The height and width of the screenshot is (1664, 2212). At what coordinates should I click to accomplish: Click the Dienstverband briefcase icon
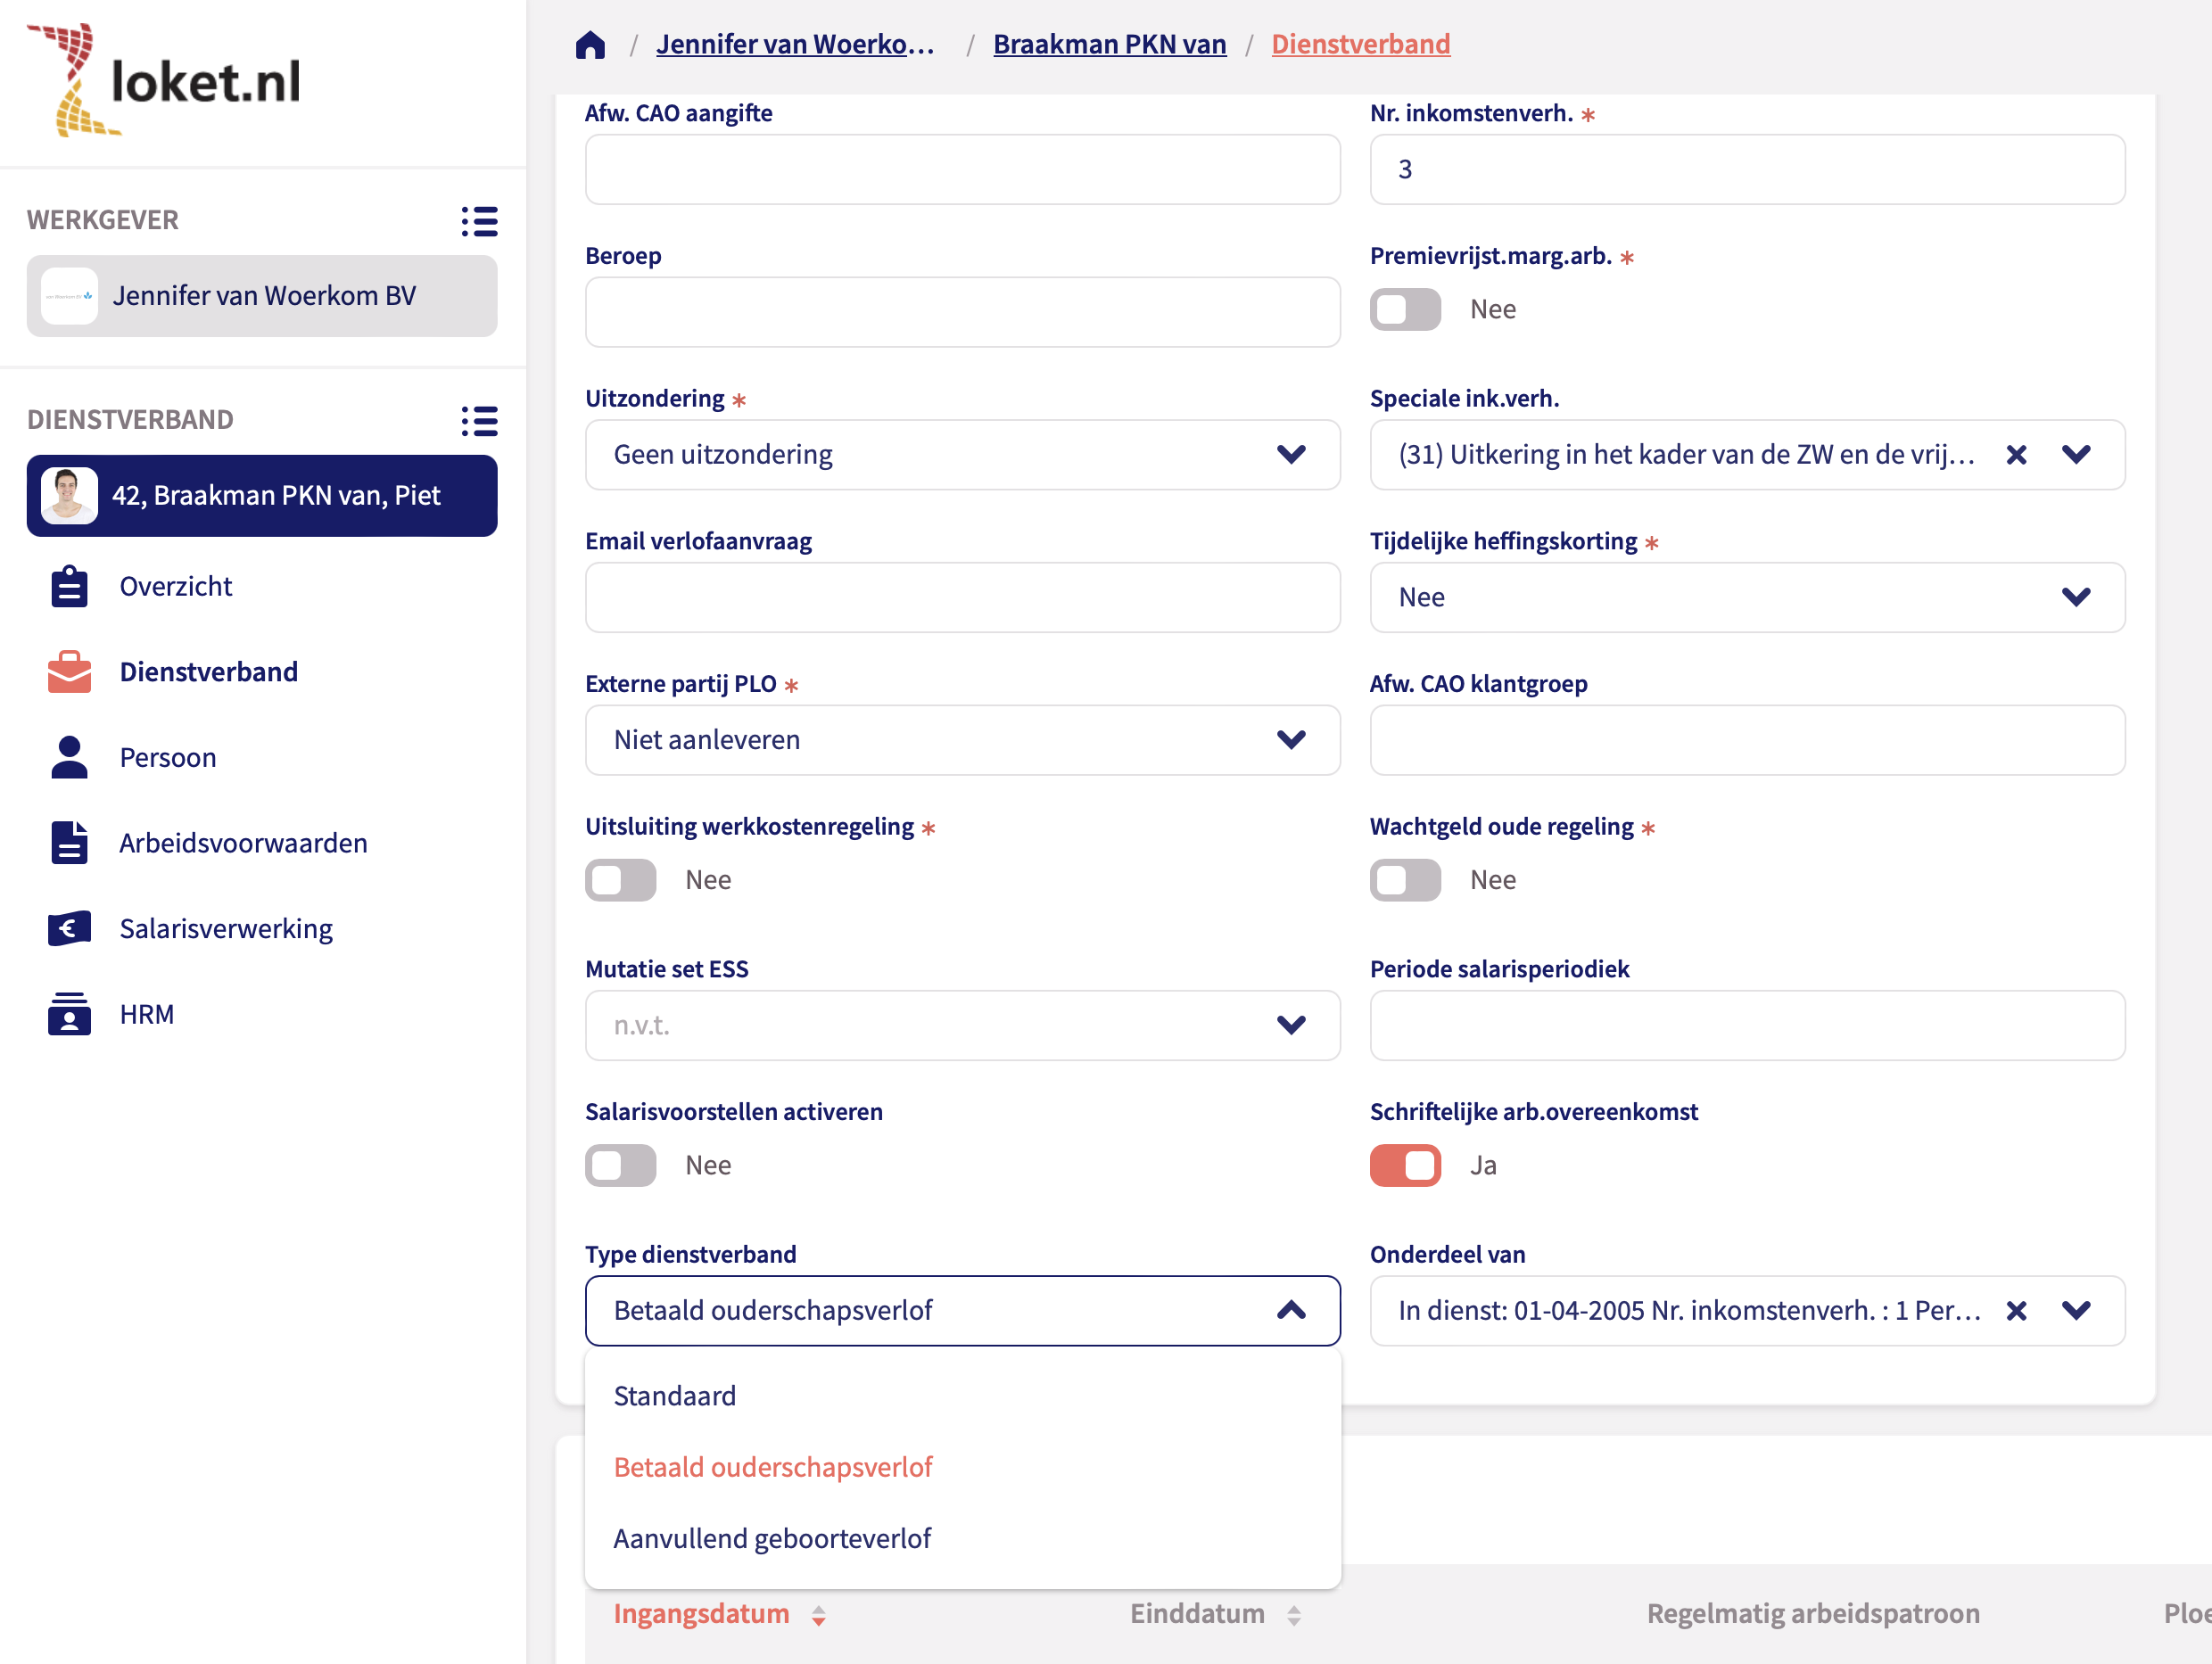(68, 671)
